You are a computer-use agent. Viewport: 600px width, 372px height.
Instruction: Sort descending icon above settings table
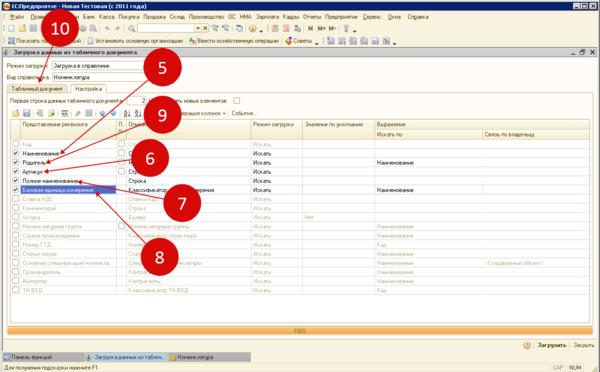coord(138,113)
